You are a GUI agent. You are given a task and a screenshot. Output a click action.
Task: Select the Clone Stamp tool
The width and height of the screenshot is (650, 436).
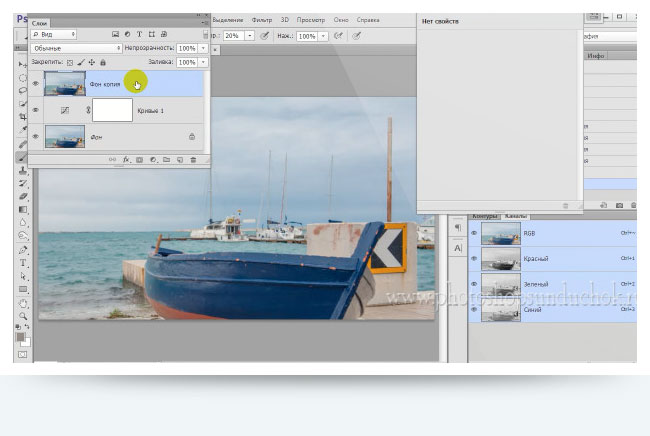(23, 170)
